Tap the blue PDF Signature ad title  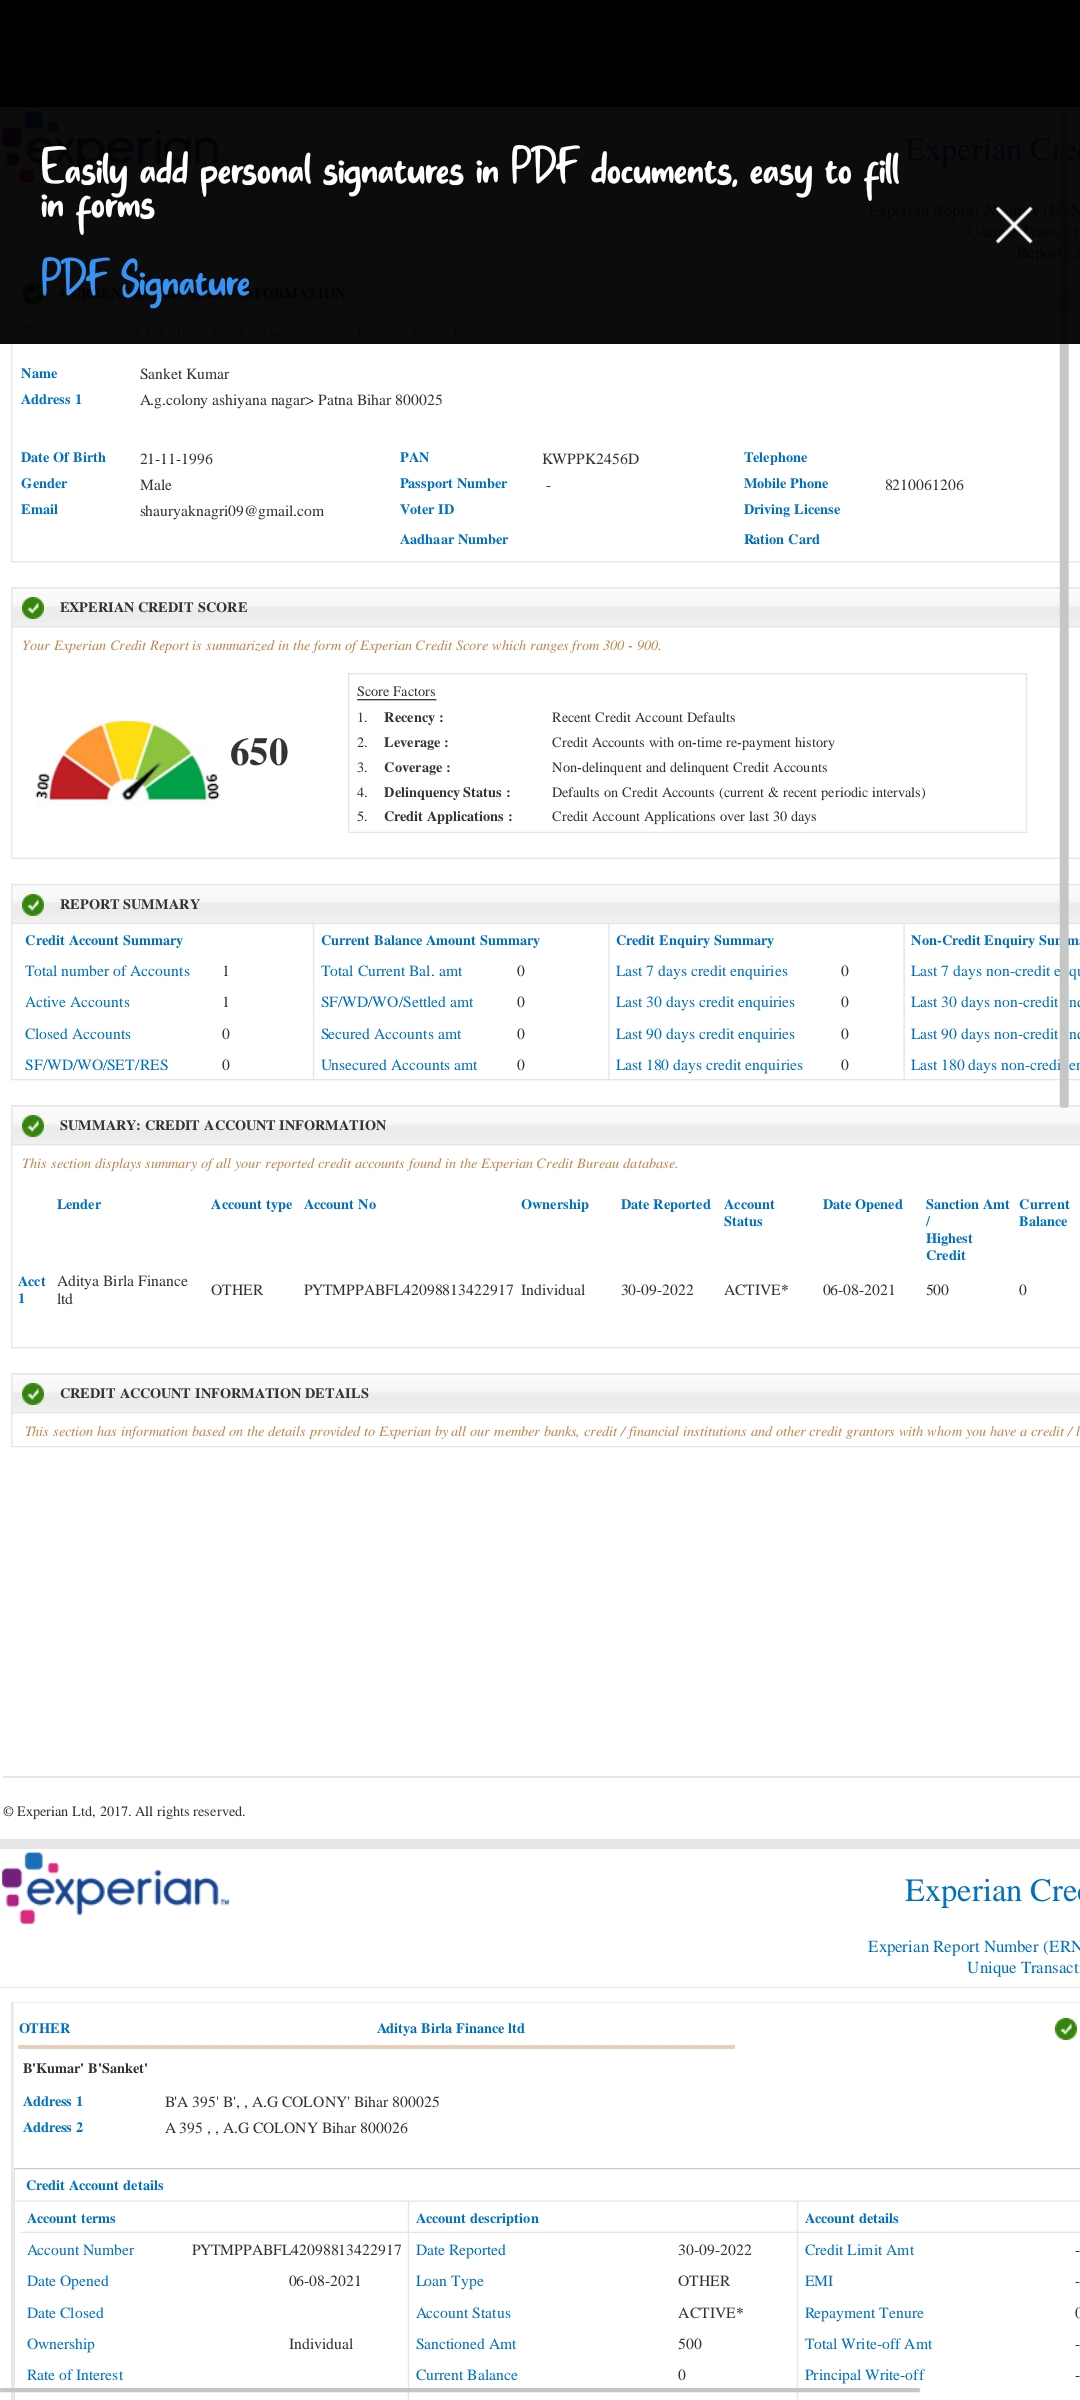click(x=145, y=281)
